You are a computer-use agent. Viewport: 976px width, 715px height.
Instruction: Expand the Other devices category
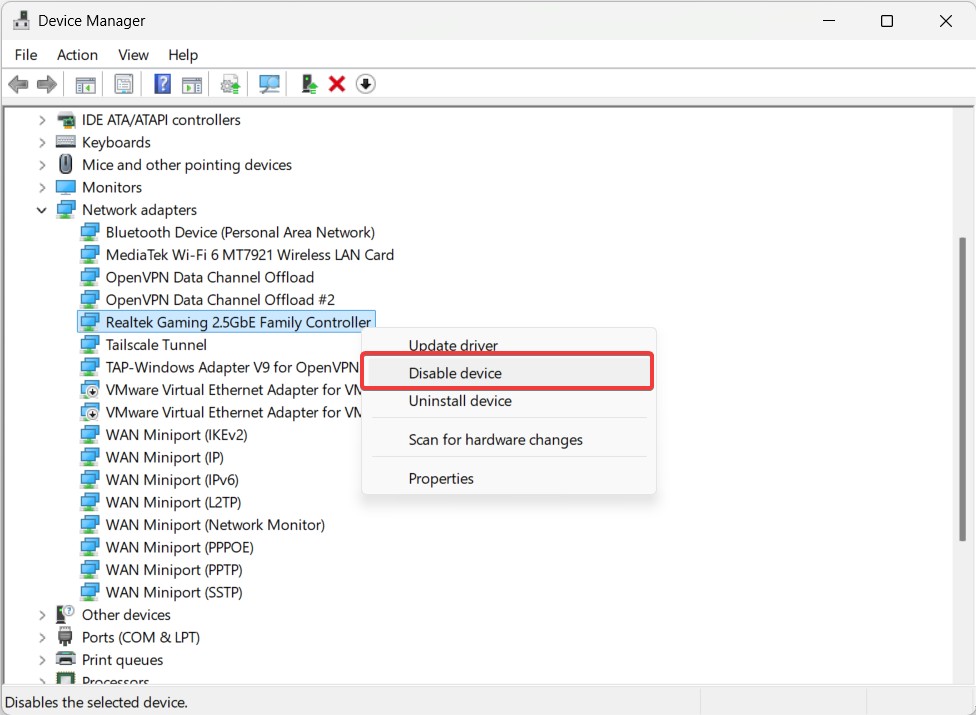tap(42, 615)
